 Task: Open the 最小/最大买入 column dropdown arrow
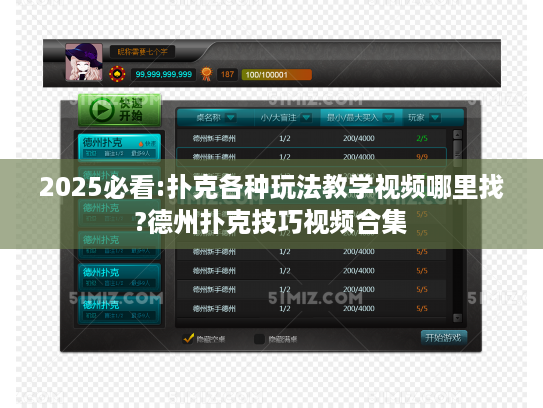coord(388,118)
